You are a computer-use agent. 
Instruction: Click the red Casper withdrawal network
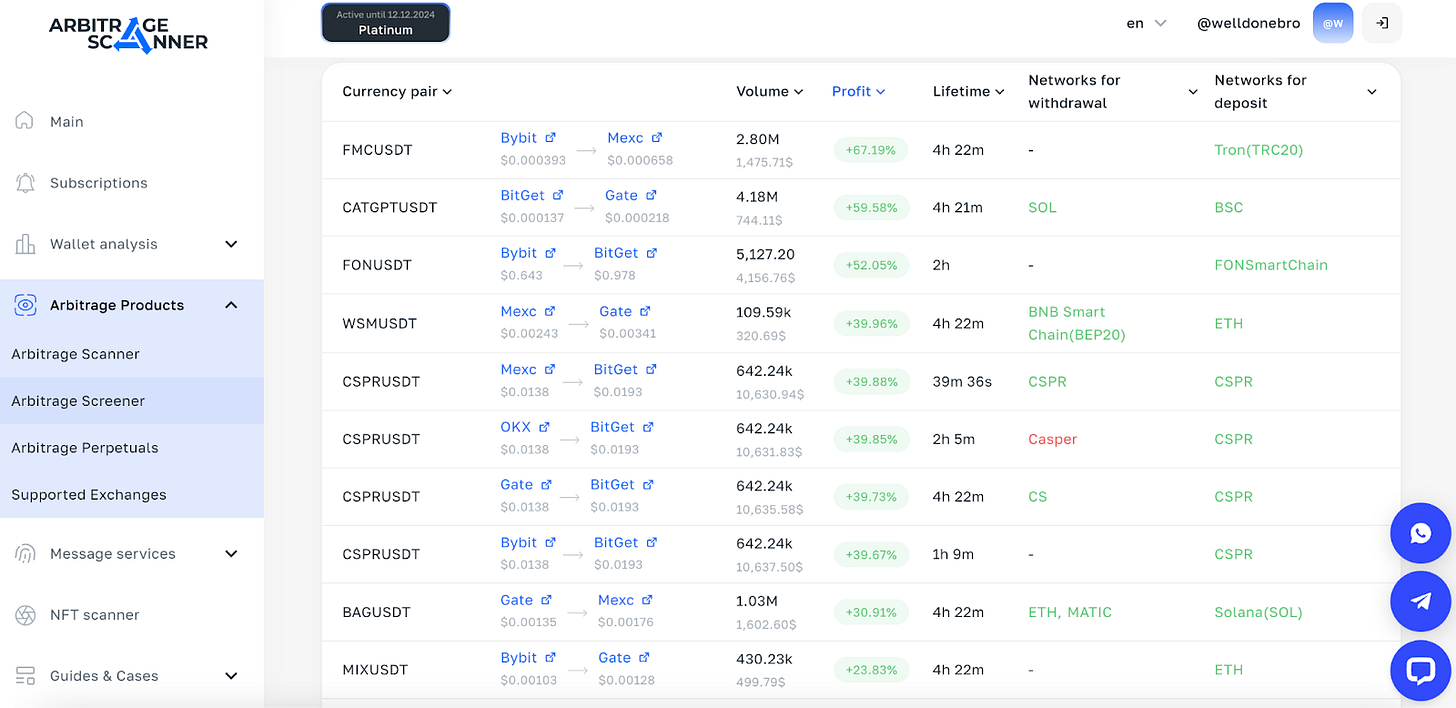pos(1052,439)
